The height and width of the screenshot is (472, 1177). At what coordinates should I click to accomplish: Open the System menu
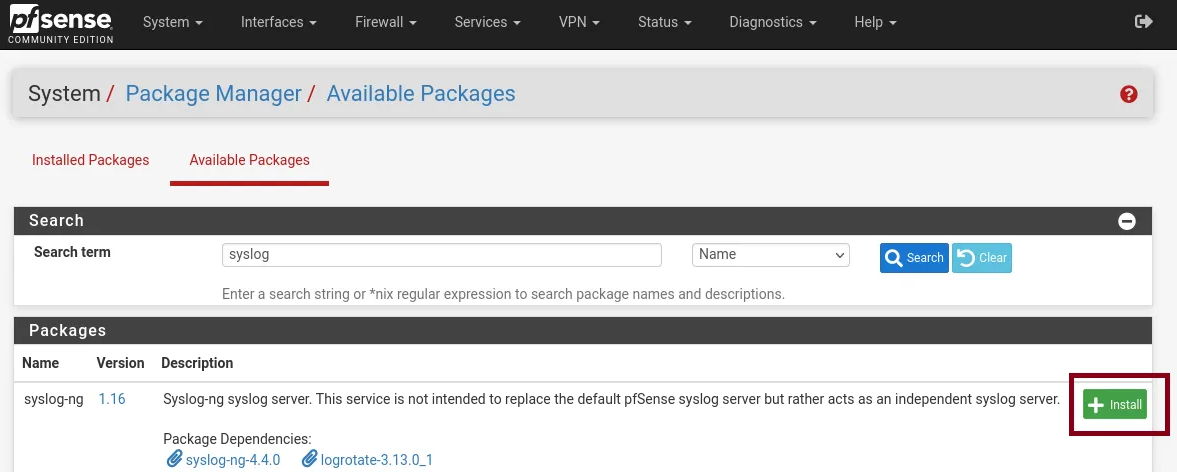pyautogui.click(x=173, y=23)
